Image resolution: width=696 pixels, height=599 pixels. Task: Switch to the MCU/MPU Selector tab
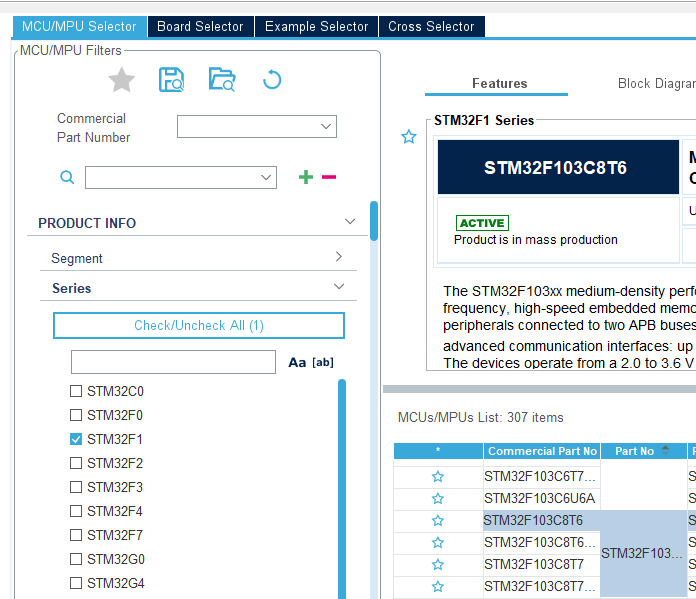[79, 26]
